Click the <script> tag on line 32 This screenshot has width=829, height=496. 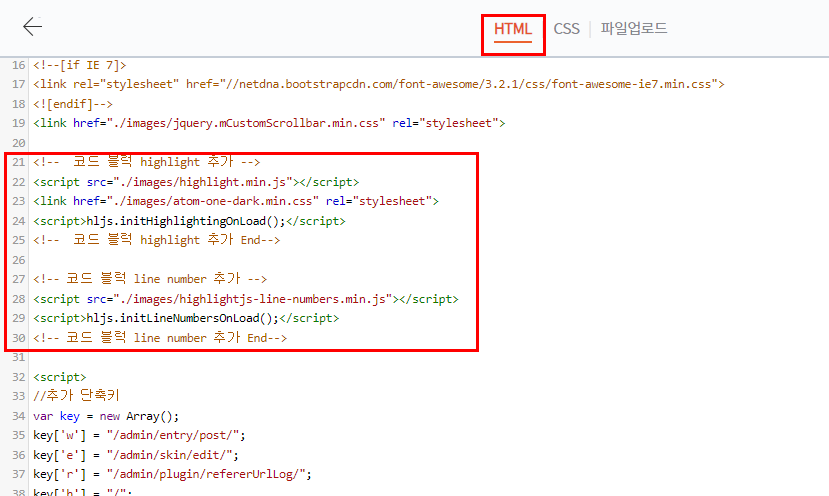pyautogui.click(x=60, y=377)
